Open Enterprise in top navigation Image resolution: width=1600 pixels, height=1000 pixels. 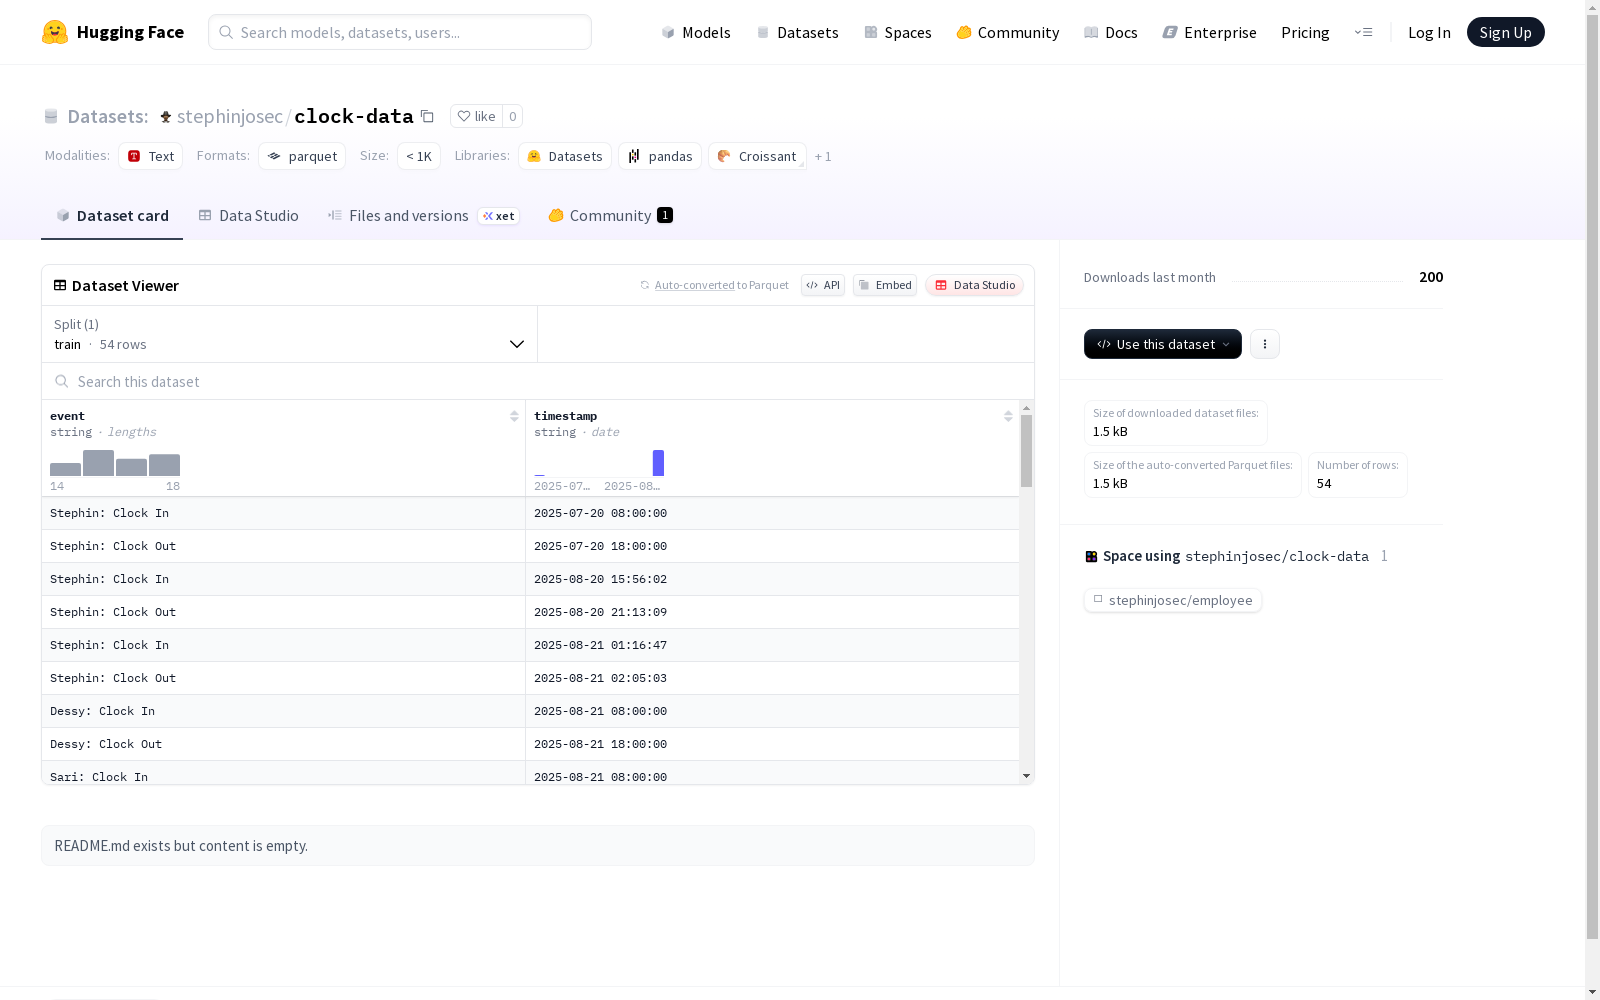point(1210,32)
